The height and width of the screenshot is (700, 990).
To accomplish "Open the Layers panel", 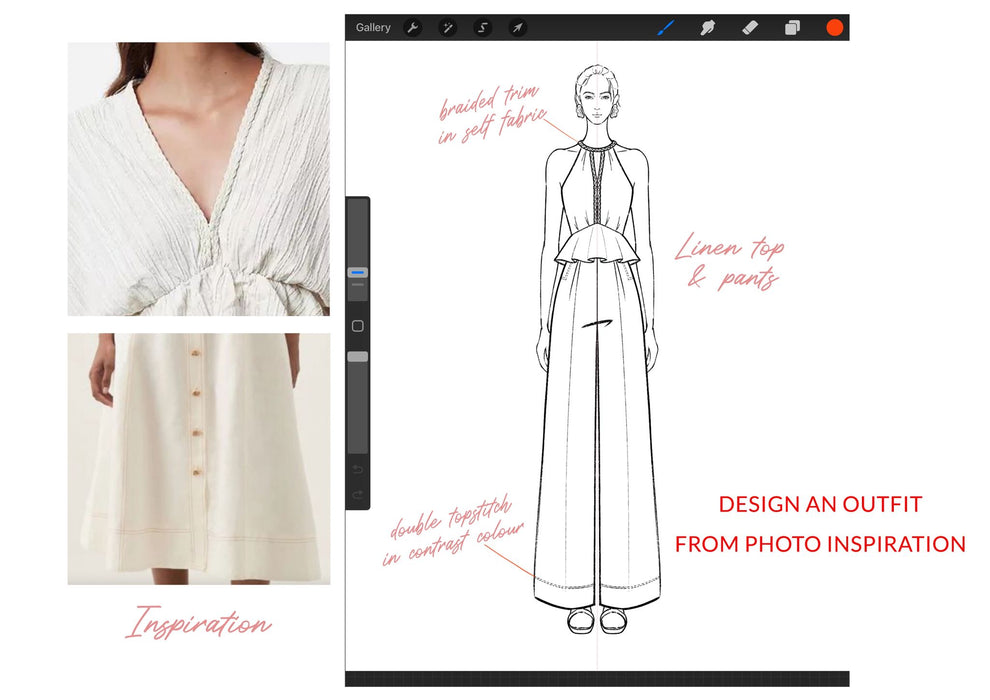I will tap(790, 27).
